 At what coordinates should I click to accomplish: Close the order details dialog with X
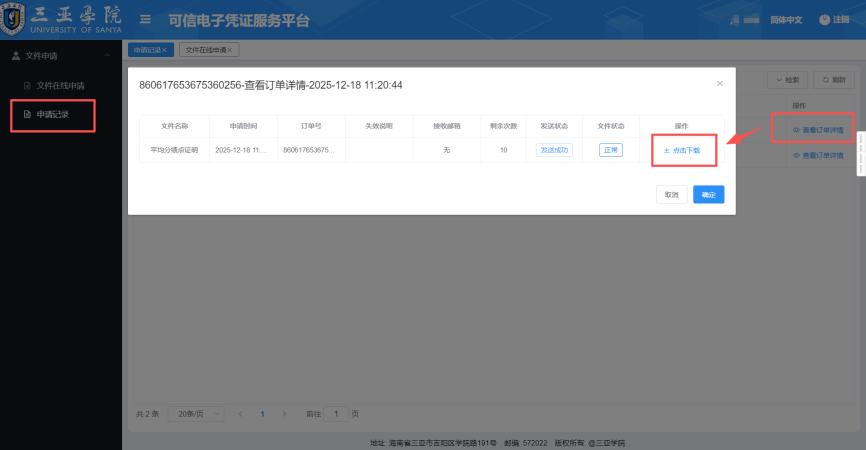click(719, 84)
